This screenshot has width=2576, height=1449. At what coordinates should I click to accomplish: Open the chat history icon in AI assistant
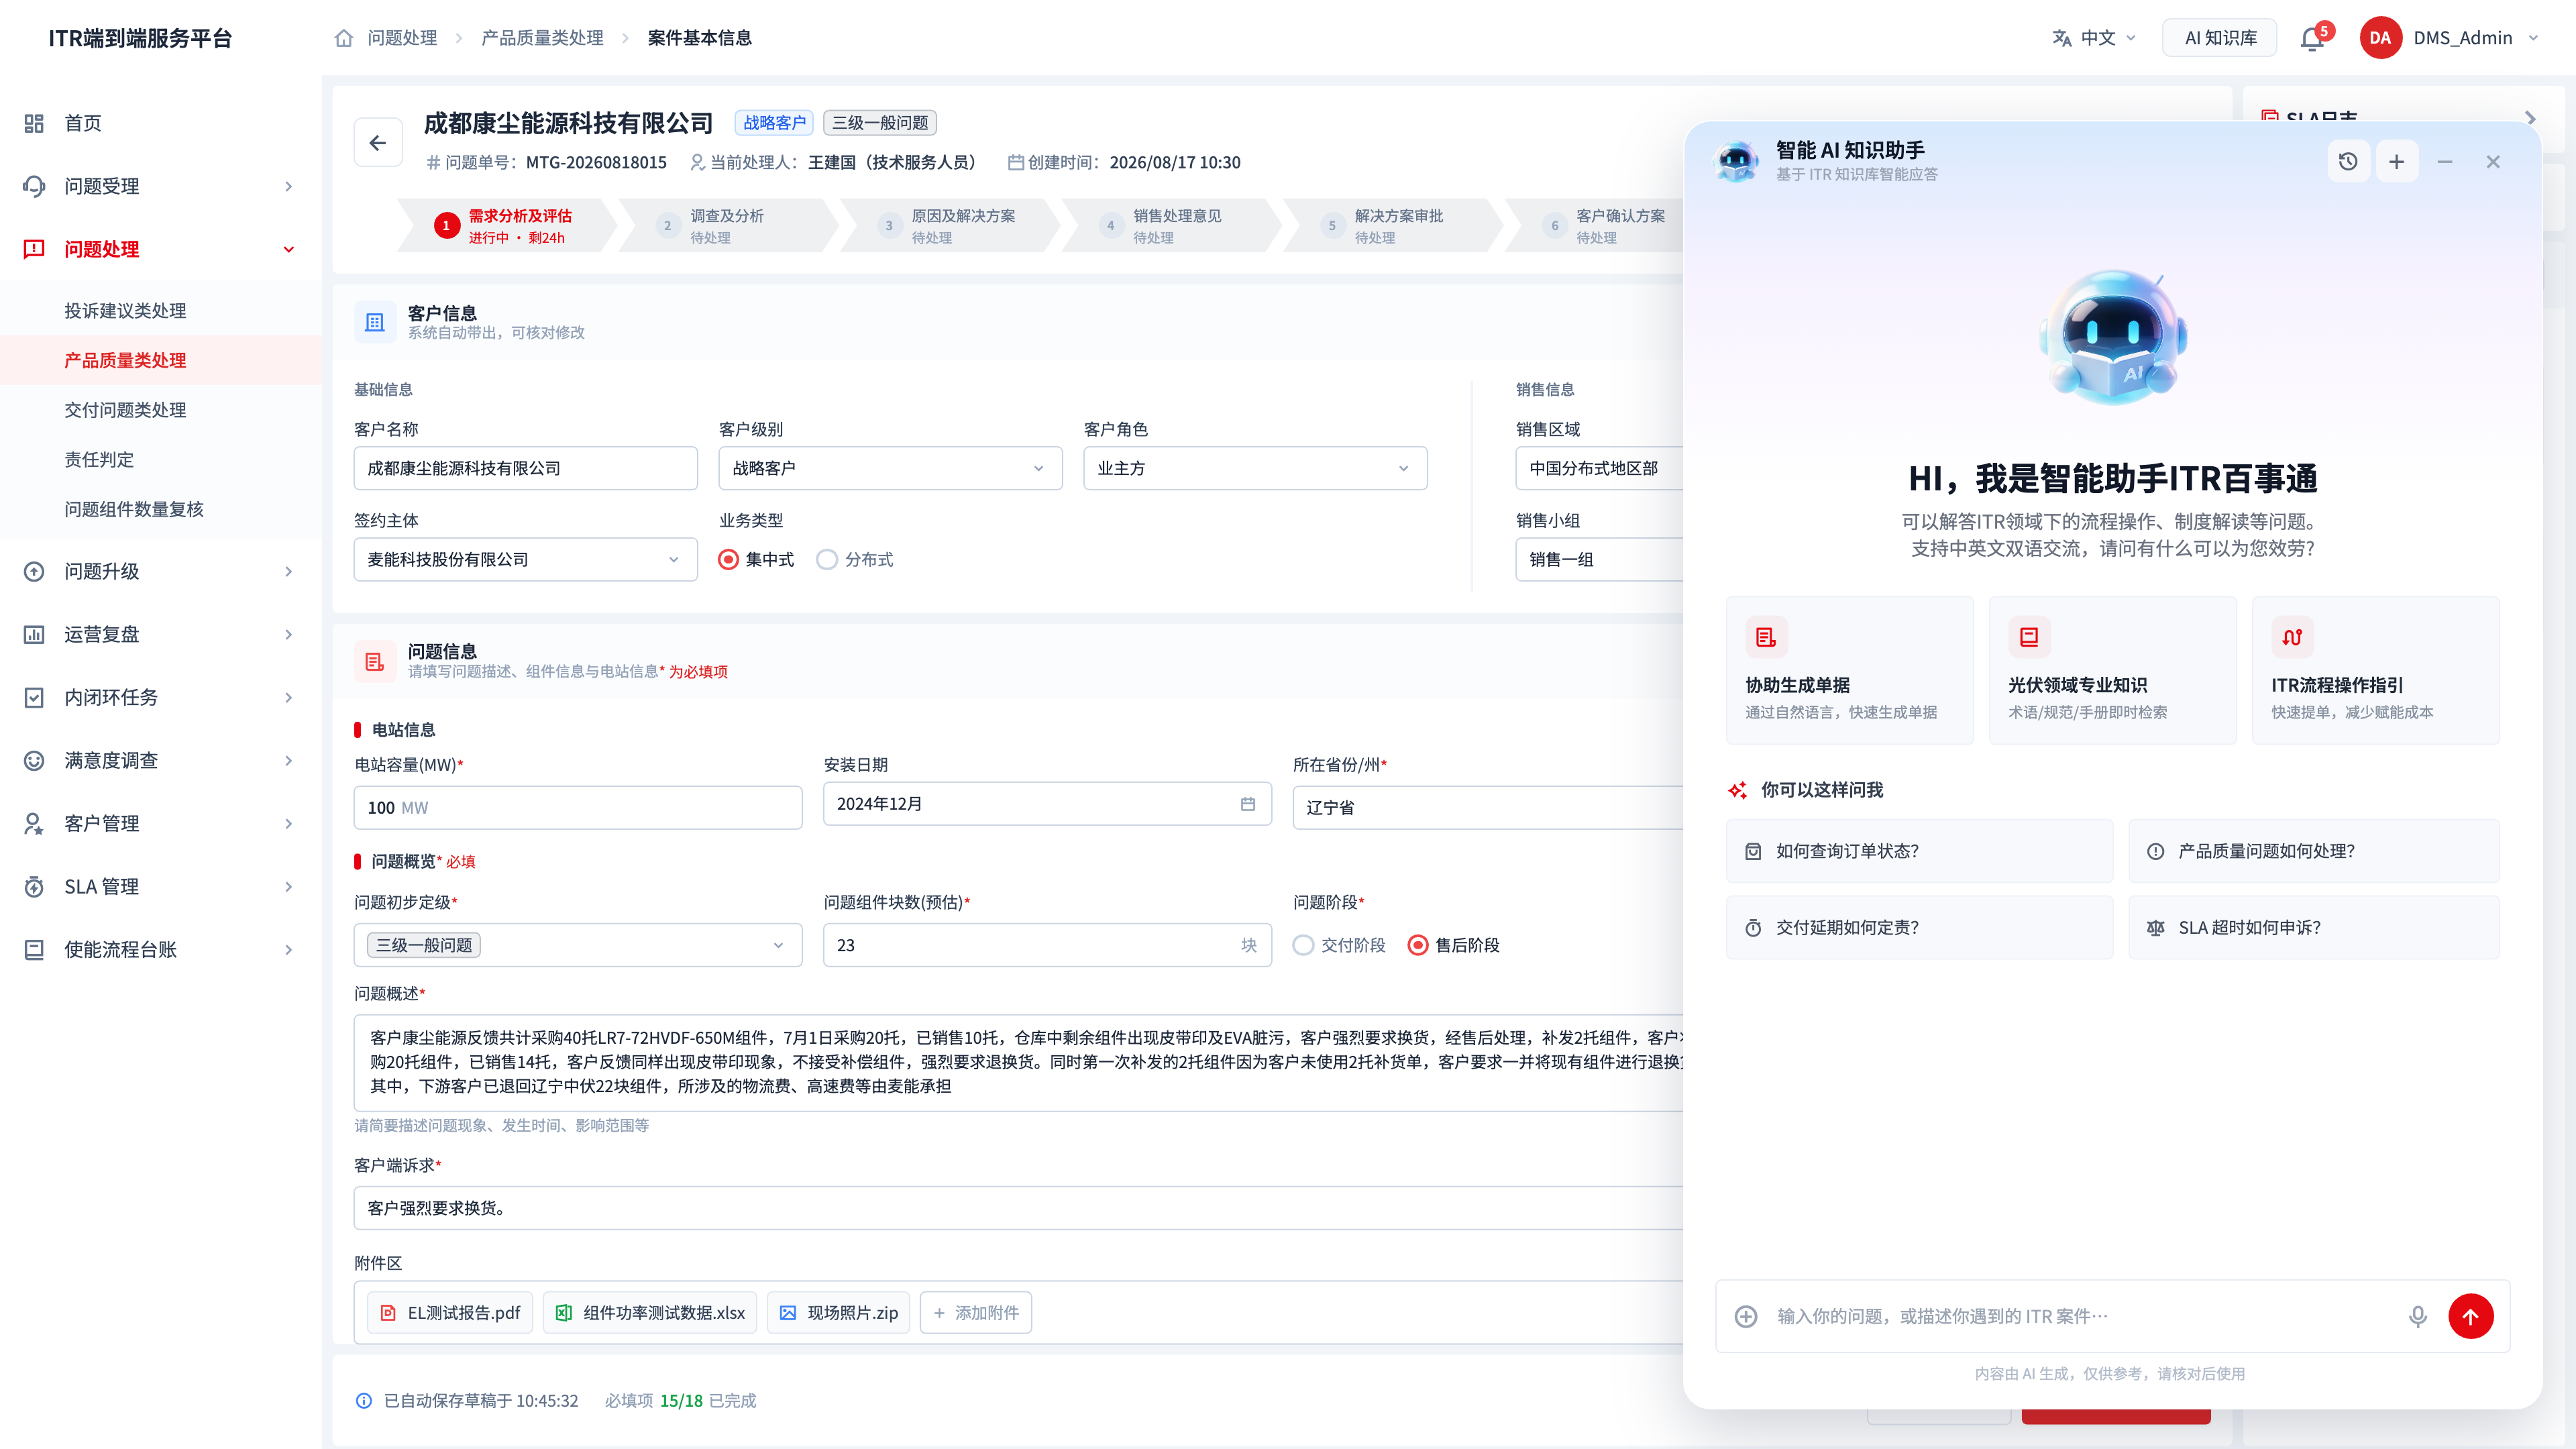click(2348, 162)
